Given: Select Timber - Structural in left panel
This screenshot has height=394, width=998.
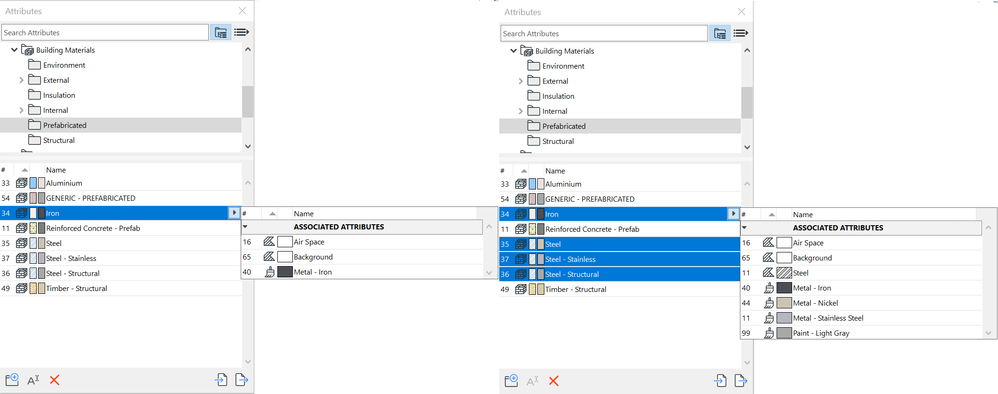Looking at the screenshot, I should pyautogui.click(x=121, y=288).
